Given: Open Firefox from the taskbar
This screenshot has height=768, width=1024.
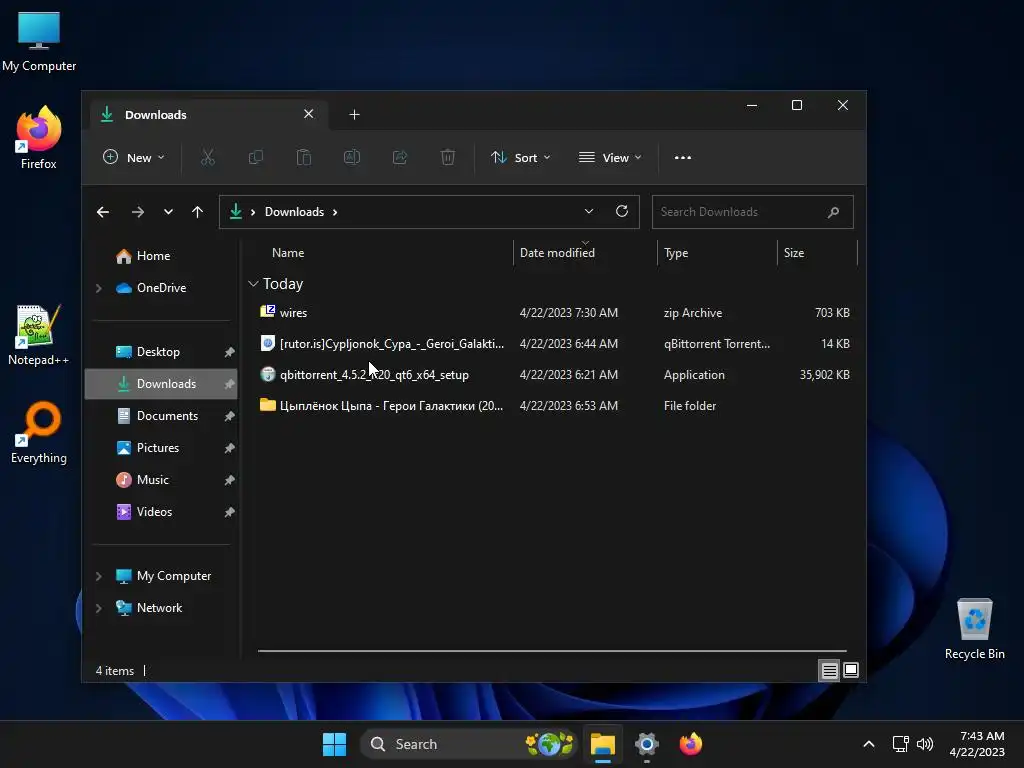Looking at the screenshot, I should pyautogui.click(x=690, y=744).
